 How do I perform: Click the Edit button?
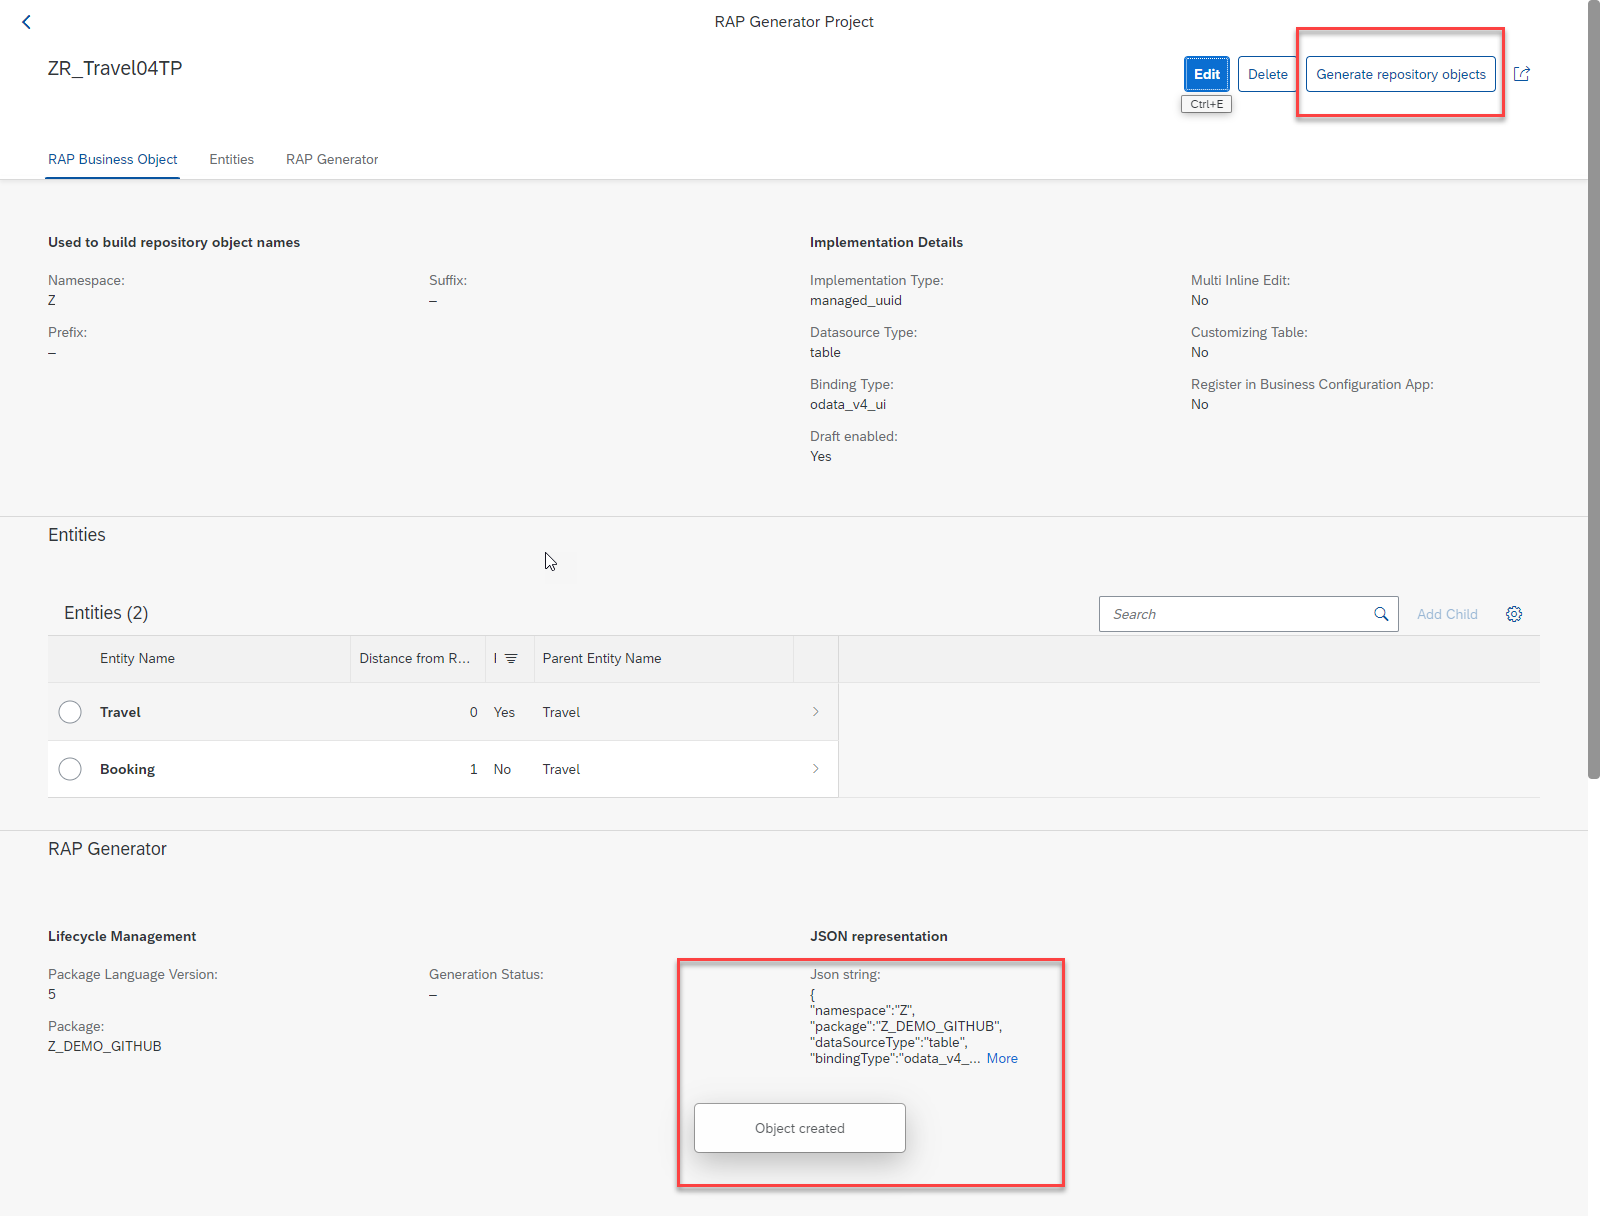click(x=1206, y=74)
